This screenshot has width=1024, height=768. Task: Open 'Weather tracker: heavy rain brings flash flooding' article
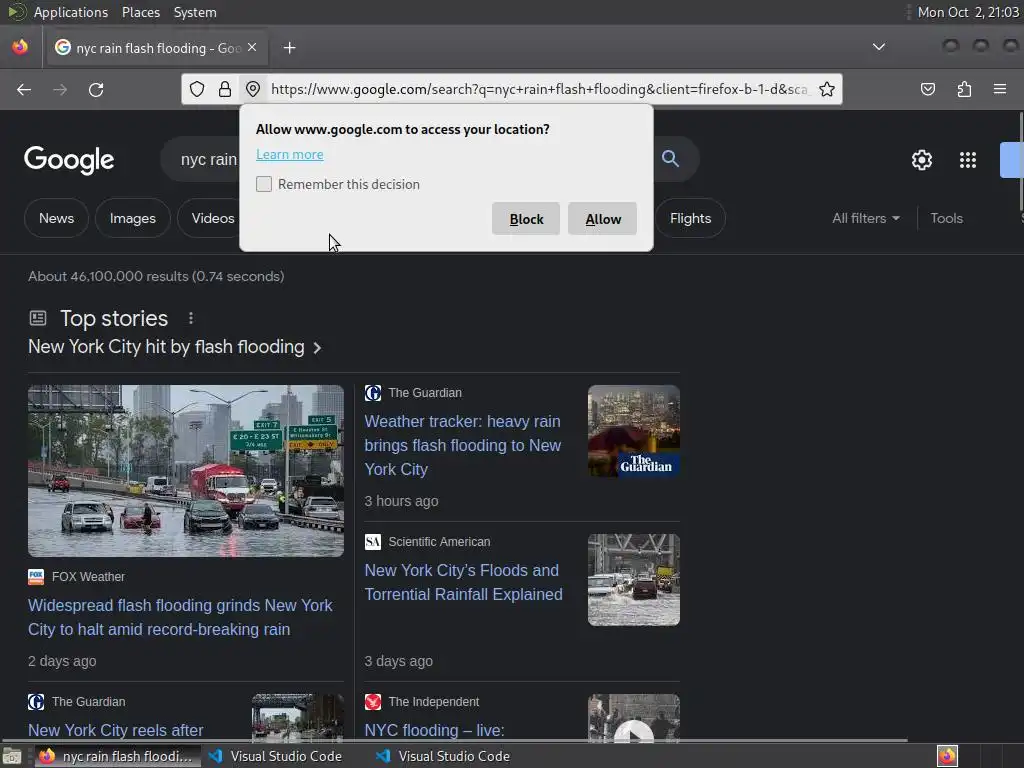pos(462,445)
